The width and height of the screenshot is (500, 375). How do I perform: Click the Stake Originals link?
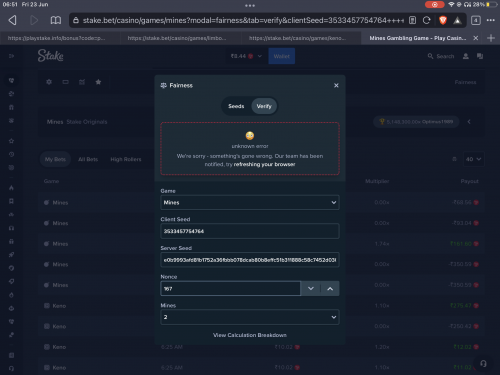[x=87, y=122]
